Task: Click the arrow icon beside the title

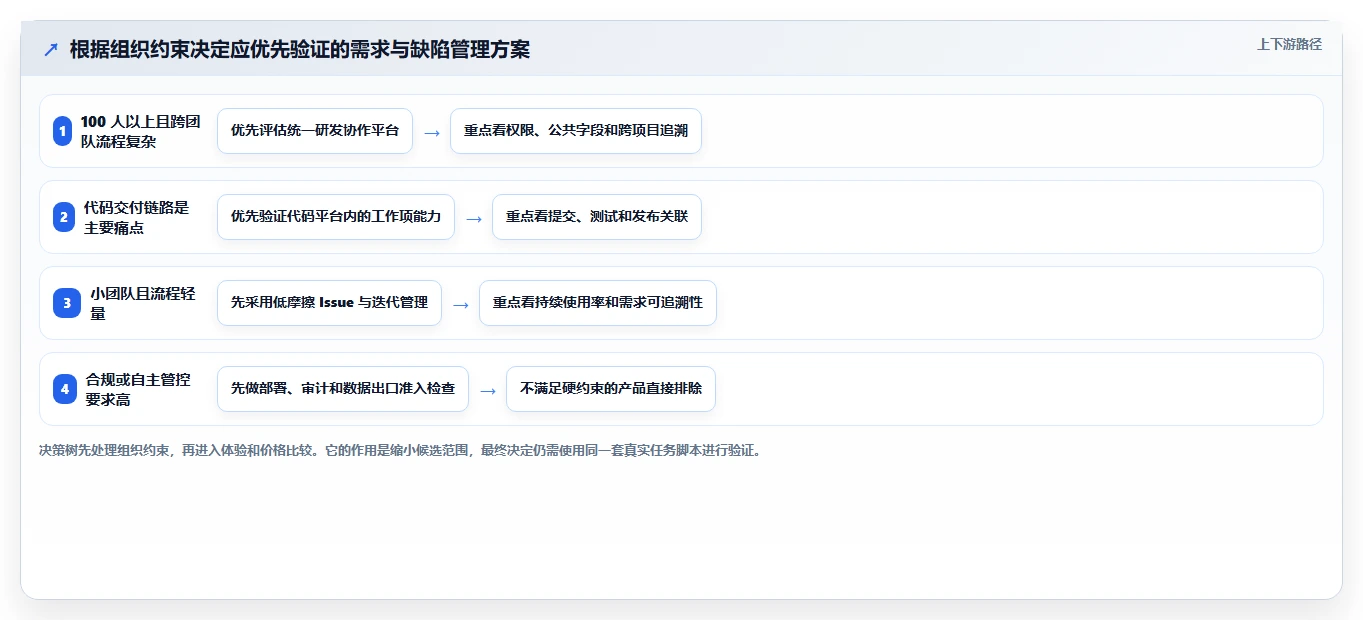Action: click(x=51, y=50)
